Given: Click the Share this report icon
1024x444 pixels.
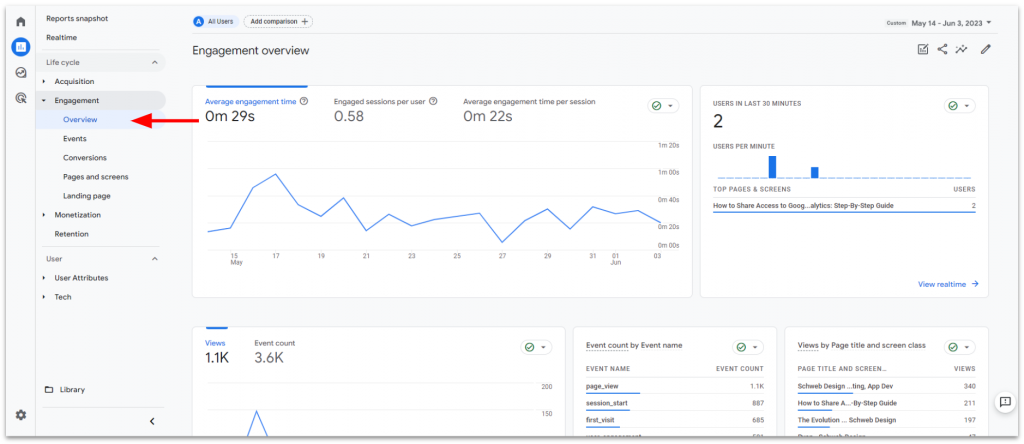Looking at the screenshot, I should tap(942, 49).
